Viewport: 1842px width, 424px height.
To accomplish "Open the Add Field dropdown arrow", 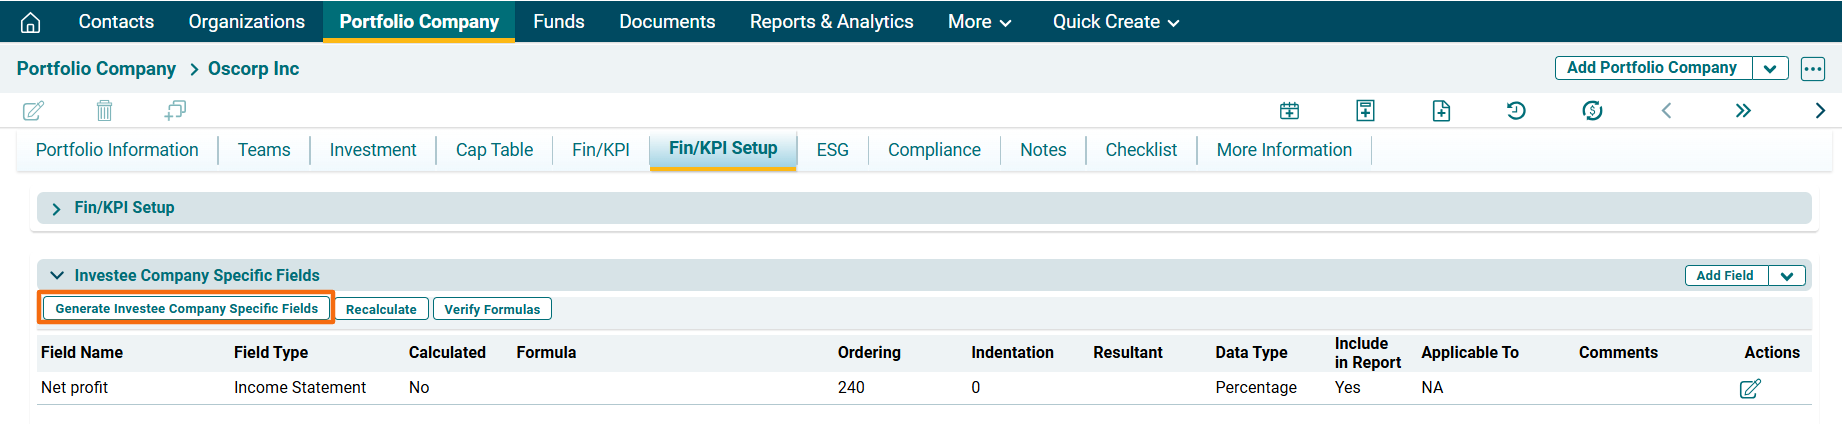I will (x=1786, y=276).
